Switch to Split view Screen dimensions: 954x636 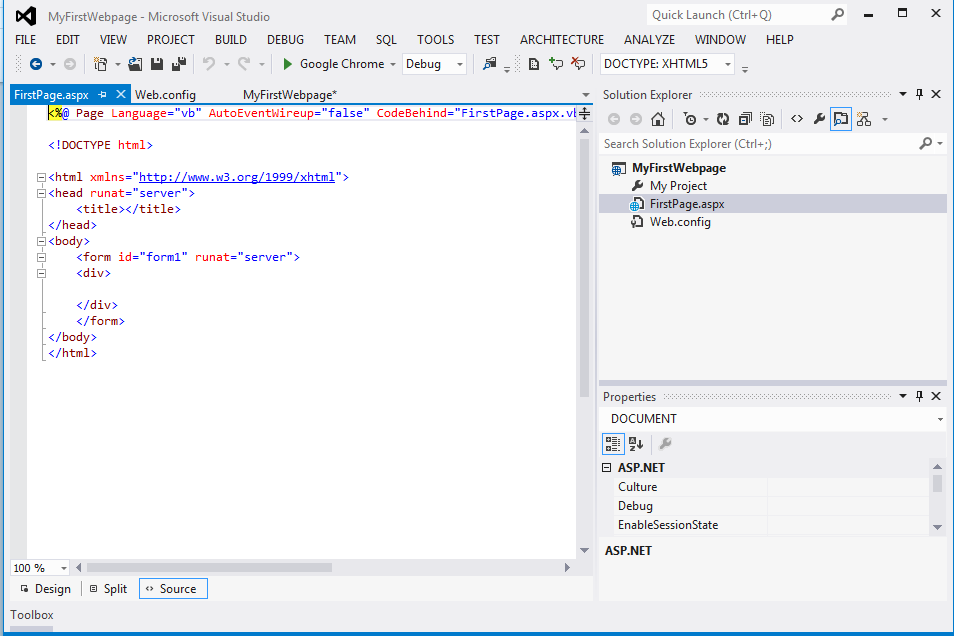[x=108, y=589]
